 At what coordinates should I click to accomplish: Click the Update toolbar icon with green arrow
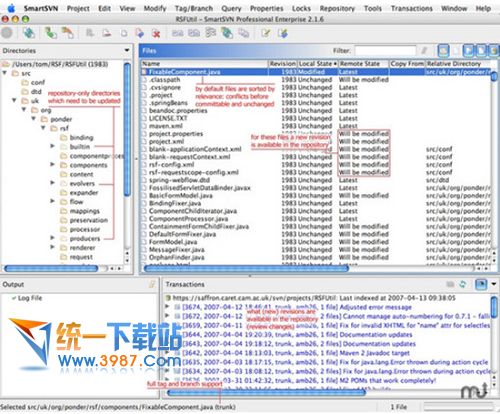(x=51, y=33)
